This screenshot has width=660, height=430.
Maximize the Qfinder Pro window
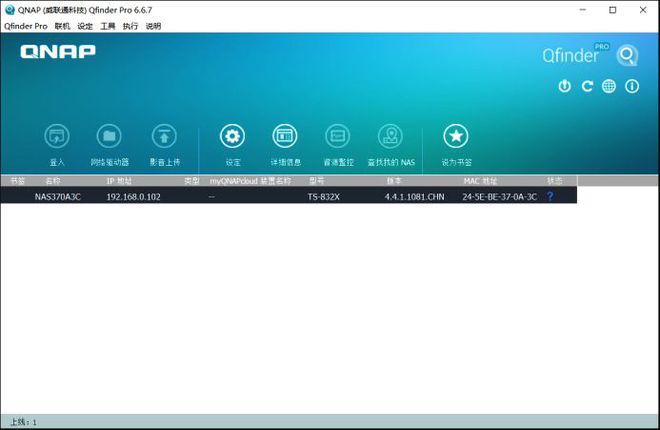(613, 10)
